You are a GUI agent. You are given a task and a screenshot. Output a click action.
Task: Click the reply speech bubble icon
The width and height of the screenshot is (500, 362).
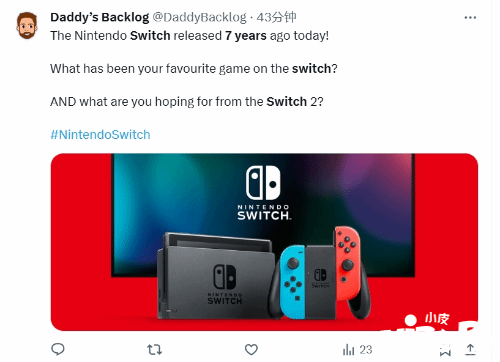click(58, 349)
